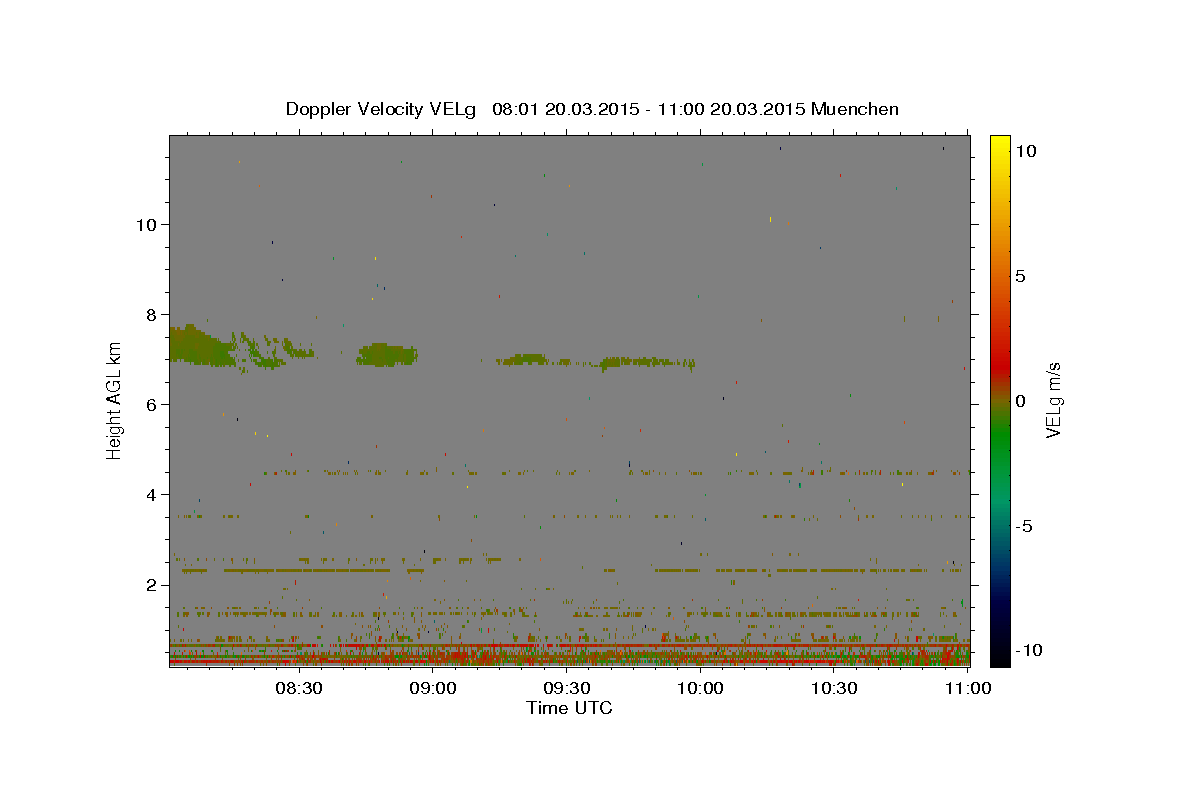Click the colorbar label '10' at top

click(x=1025, y=151)
